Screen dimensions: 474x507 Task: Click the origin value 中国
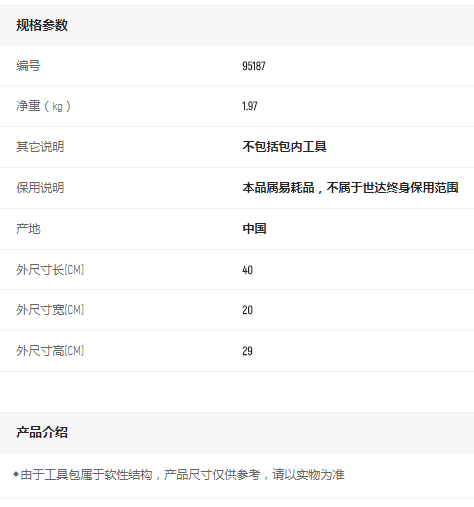254,229
